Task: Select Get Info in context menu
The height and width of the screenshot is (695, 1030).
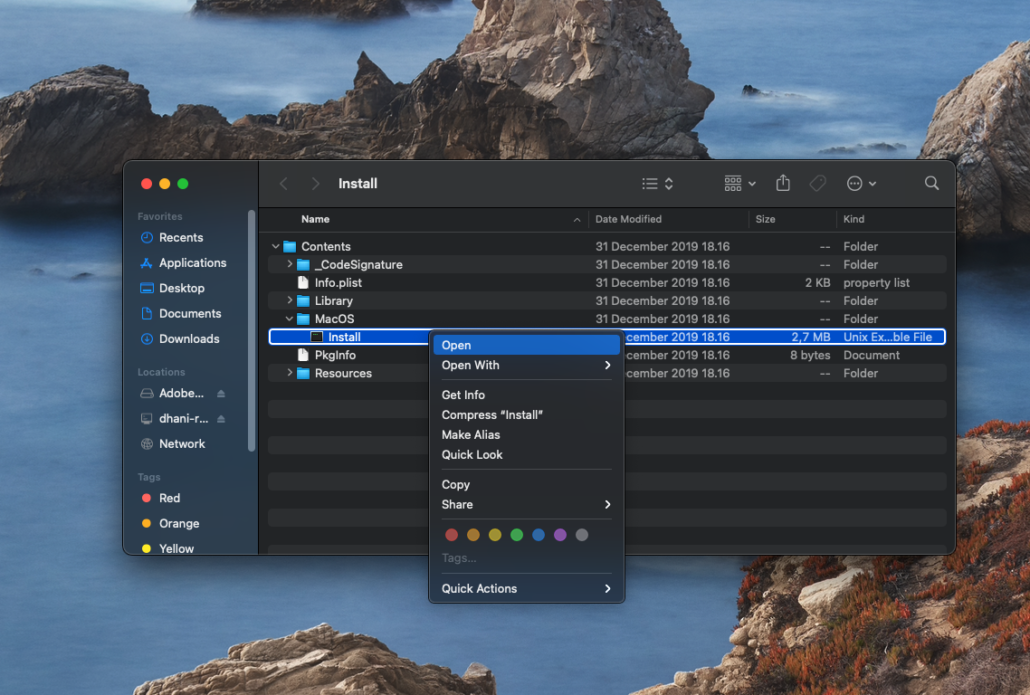Action: tap(463, 395)
